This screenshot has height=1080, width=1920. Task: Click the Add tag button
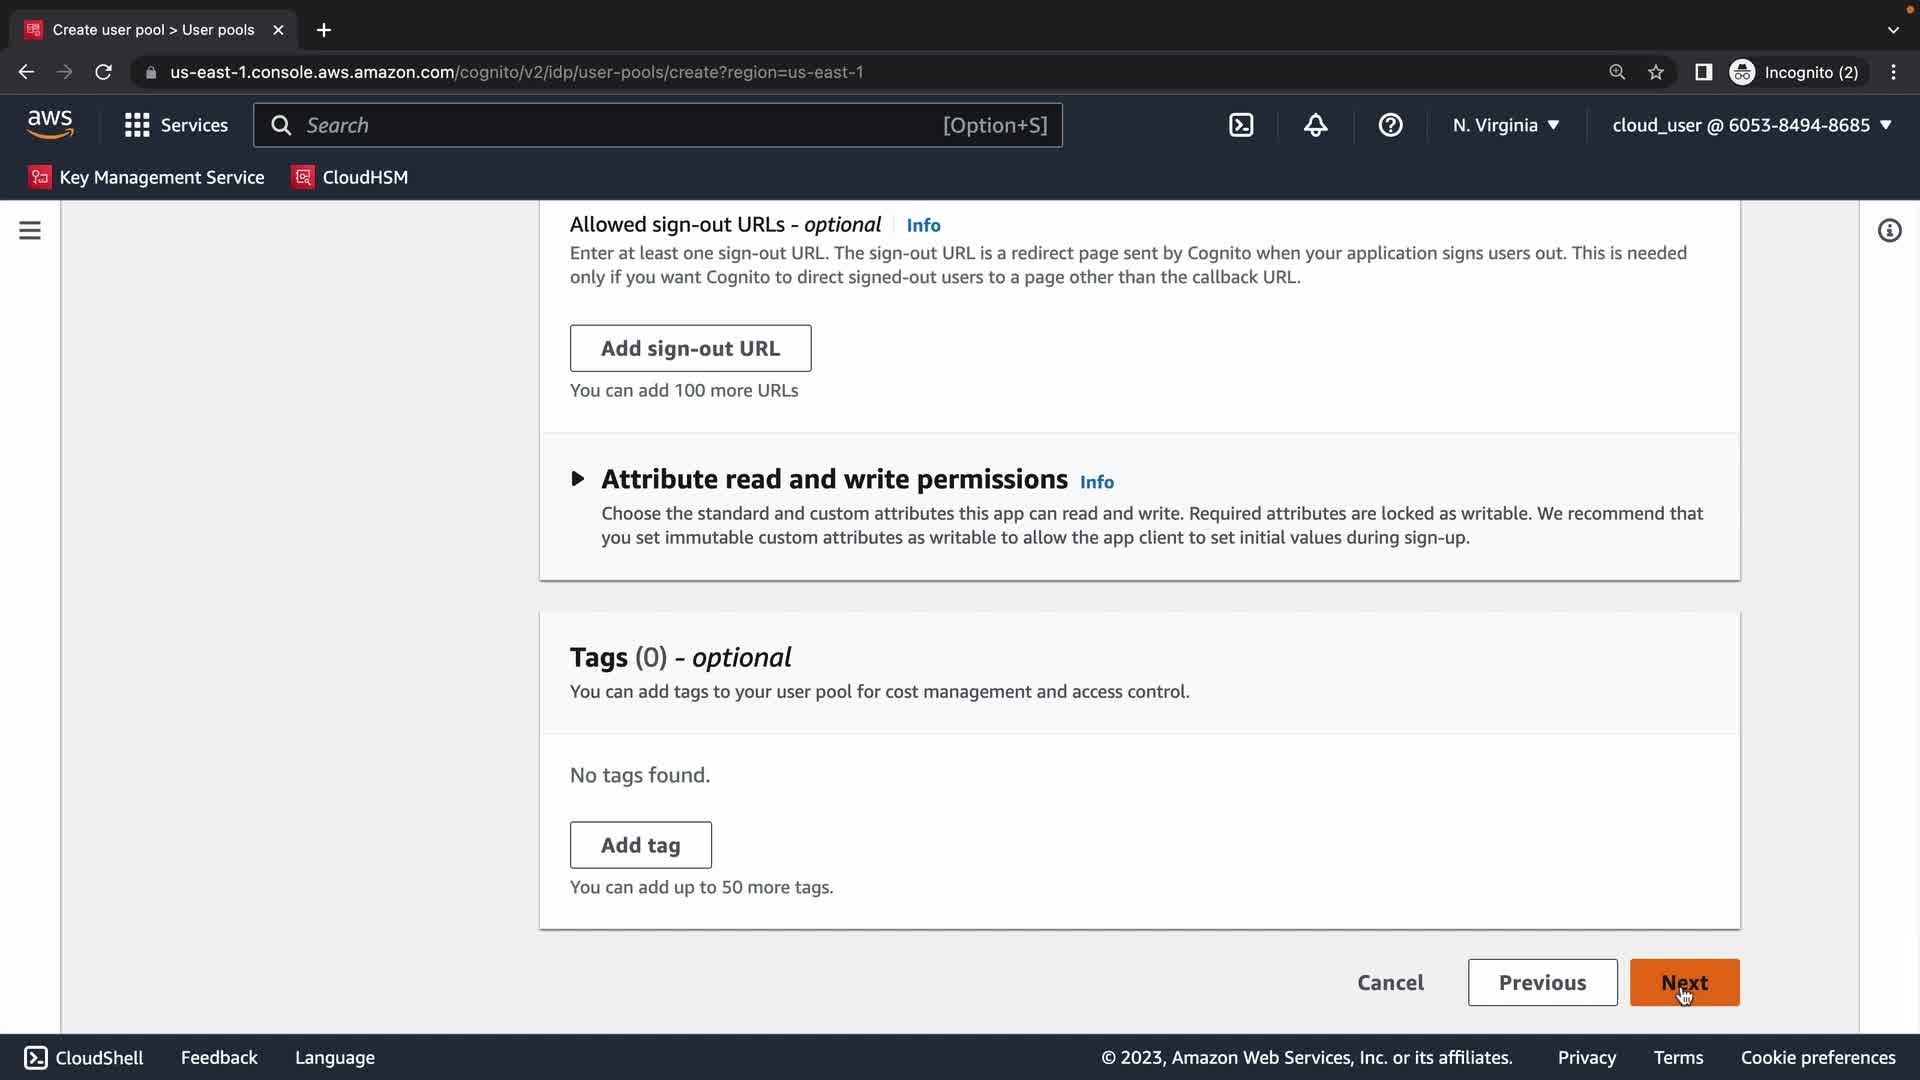pos(640,845)
